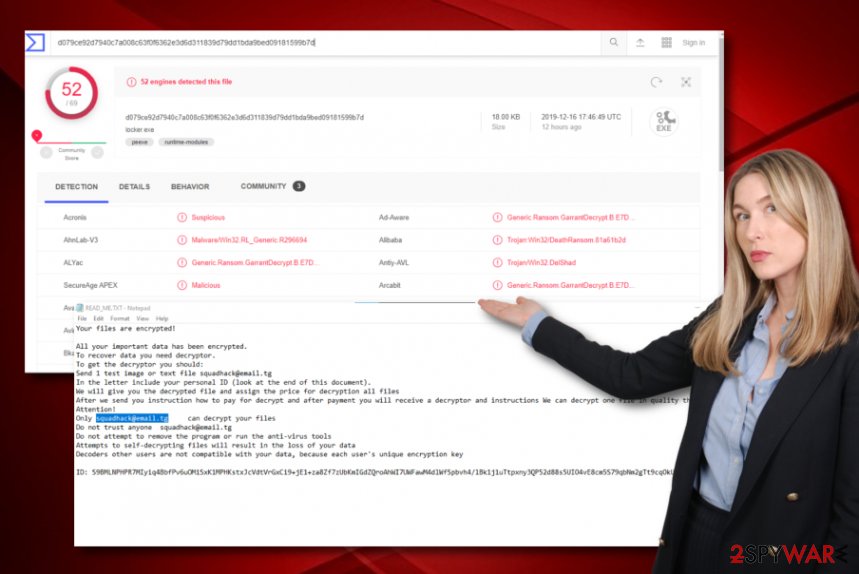Click the VirusTotal logo icon
Viewport: 859px width, 574px height.
pyautogui.click(x=36, y=42)
